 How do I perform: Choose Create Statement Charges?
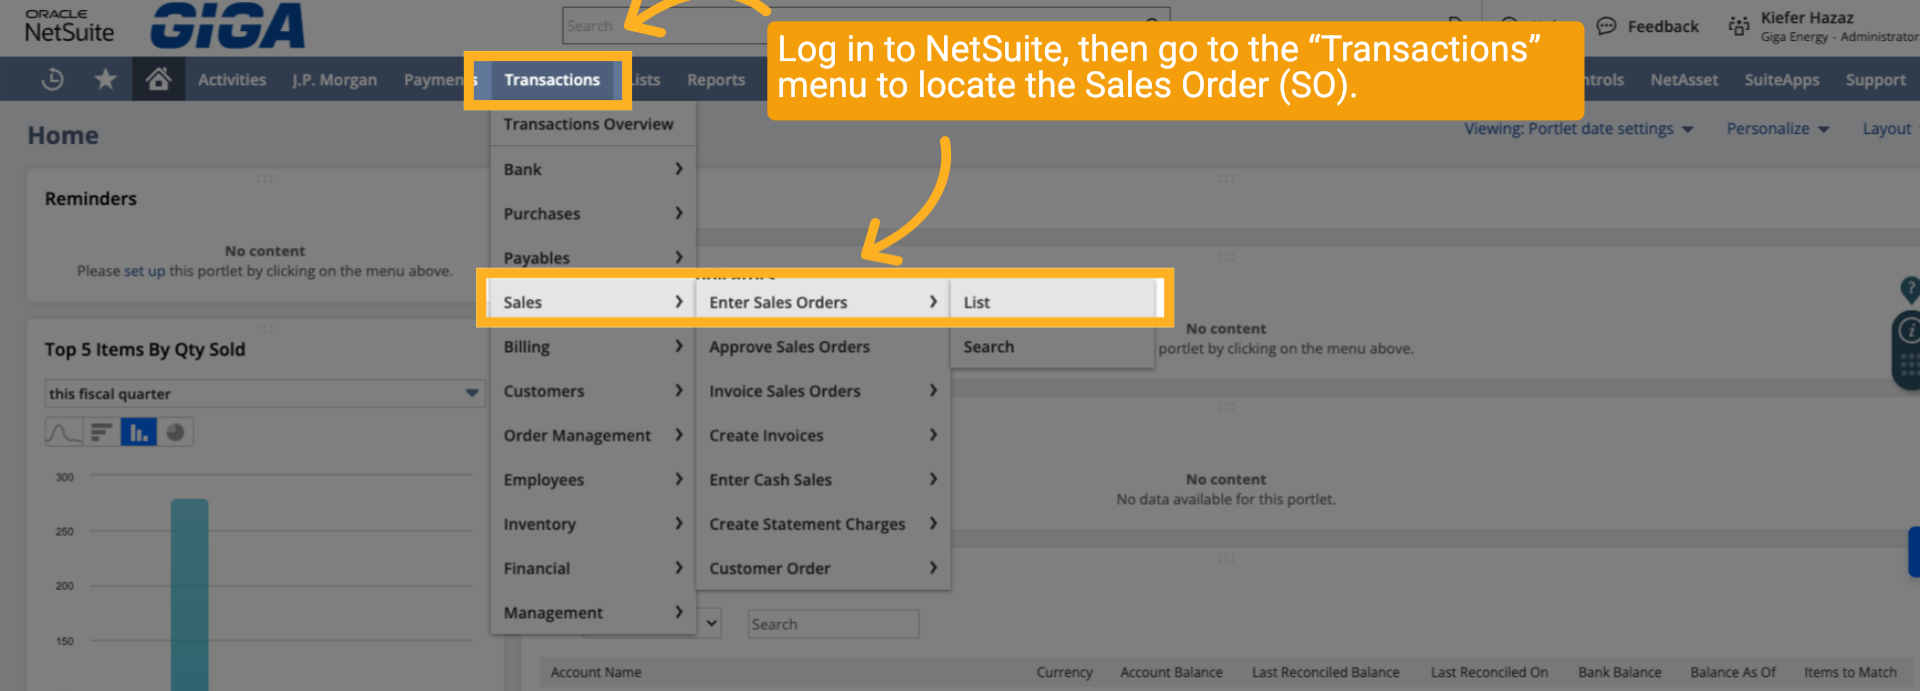[x=823, y=524]
